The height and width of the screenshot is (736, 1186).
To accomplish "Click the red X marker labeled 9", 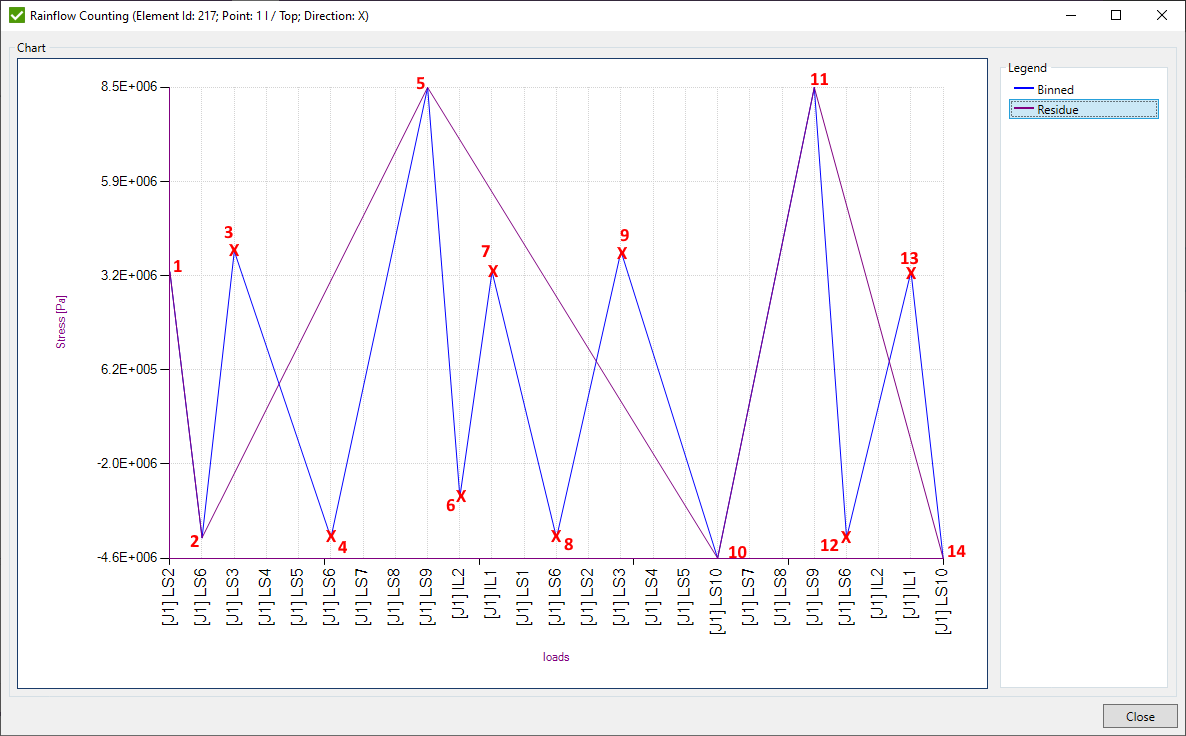I will coord(622,254).
